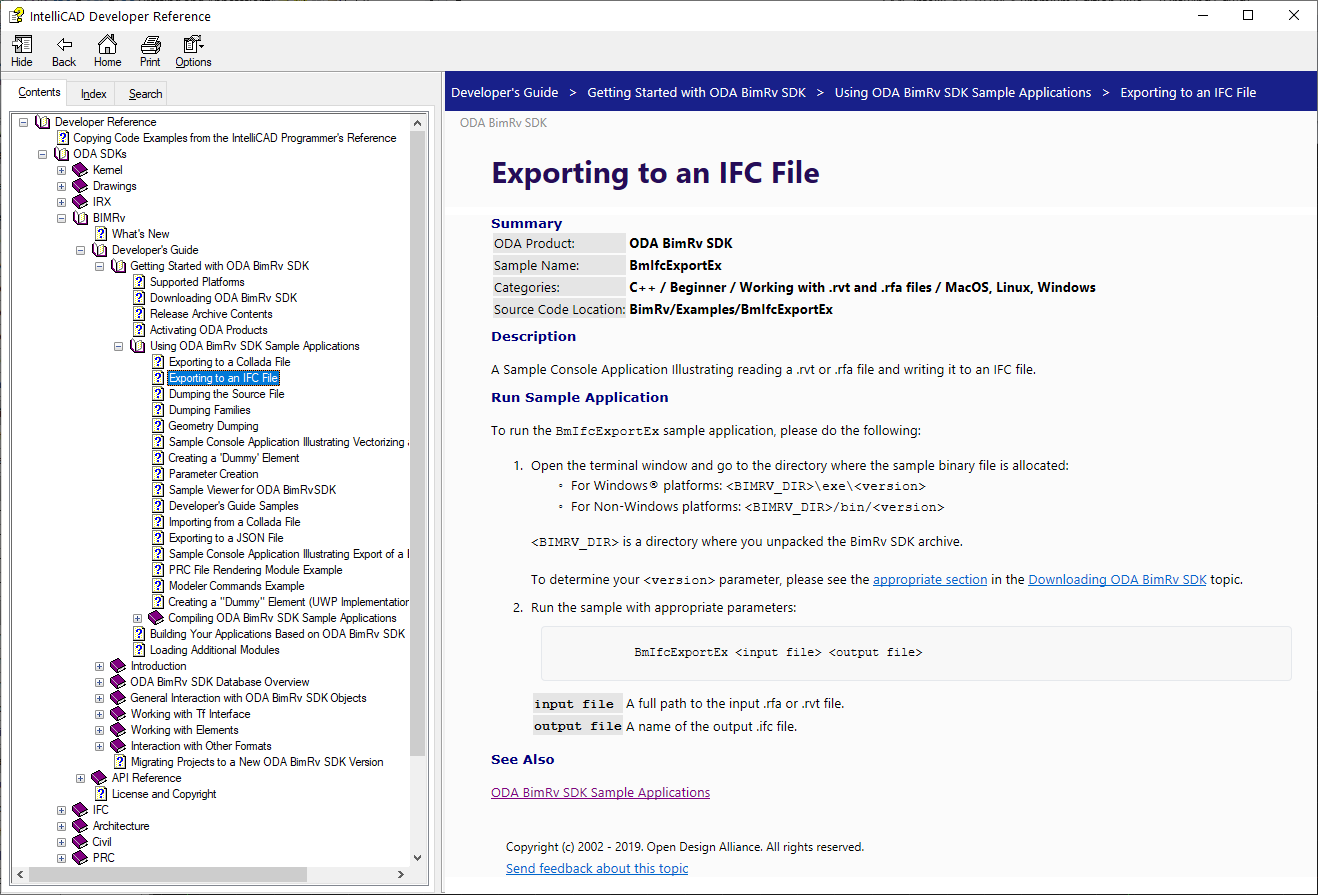Select Importing from a Collada File topic
Image resolution: width=1318 pixels, height=895 pixels.
234,522
